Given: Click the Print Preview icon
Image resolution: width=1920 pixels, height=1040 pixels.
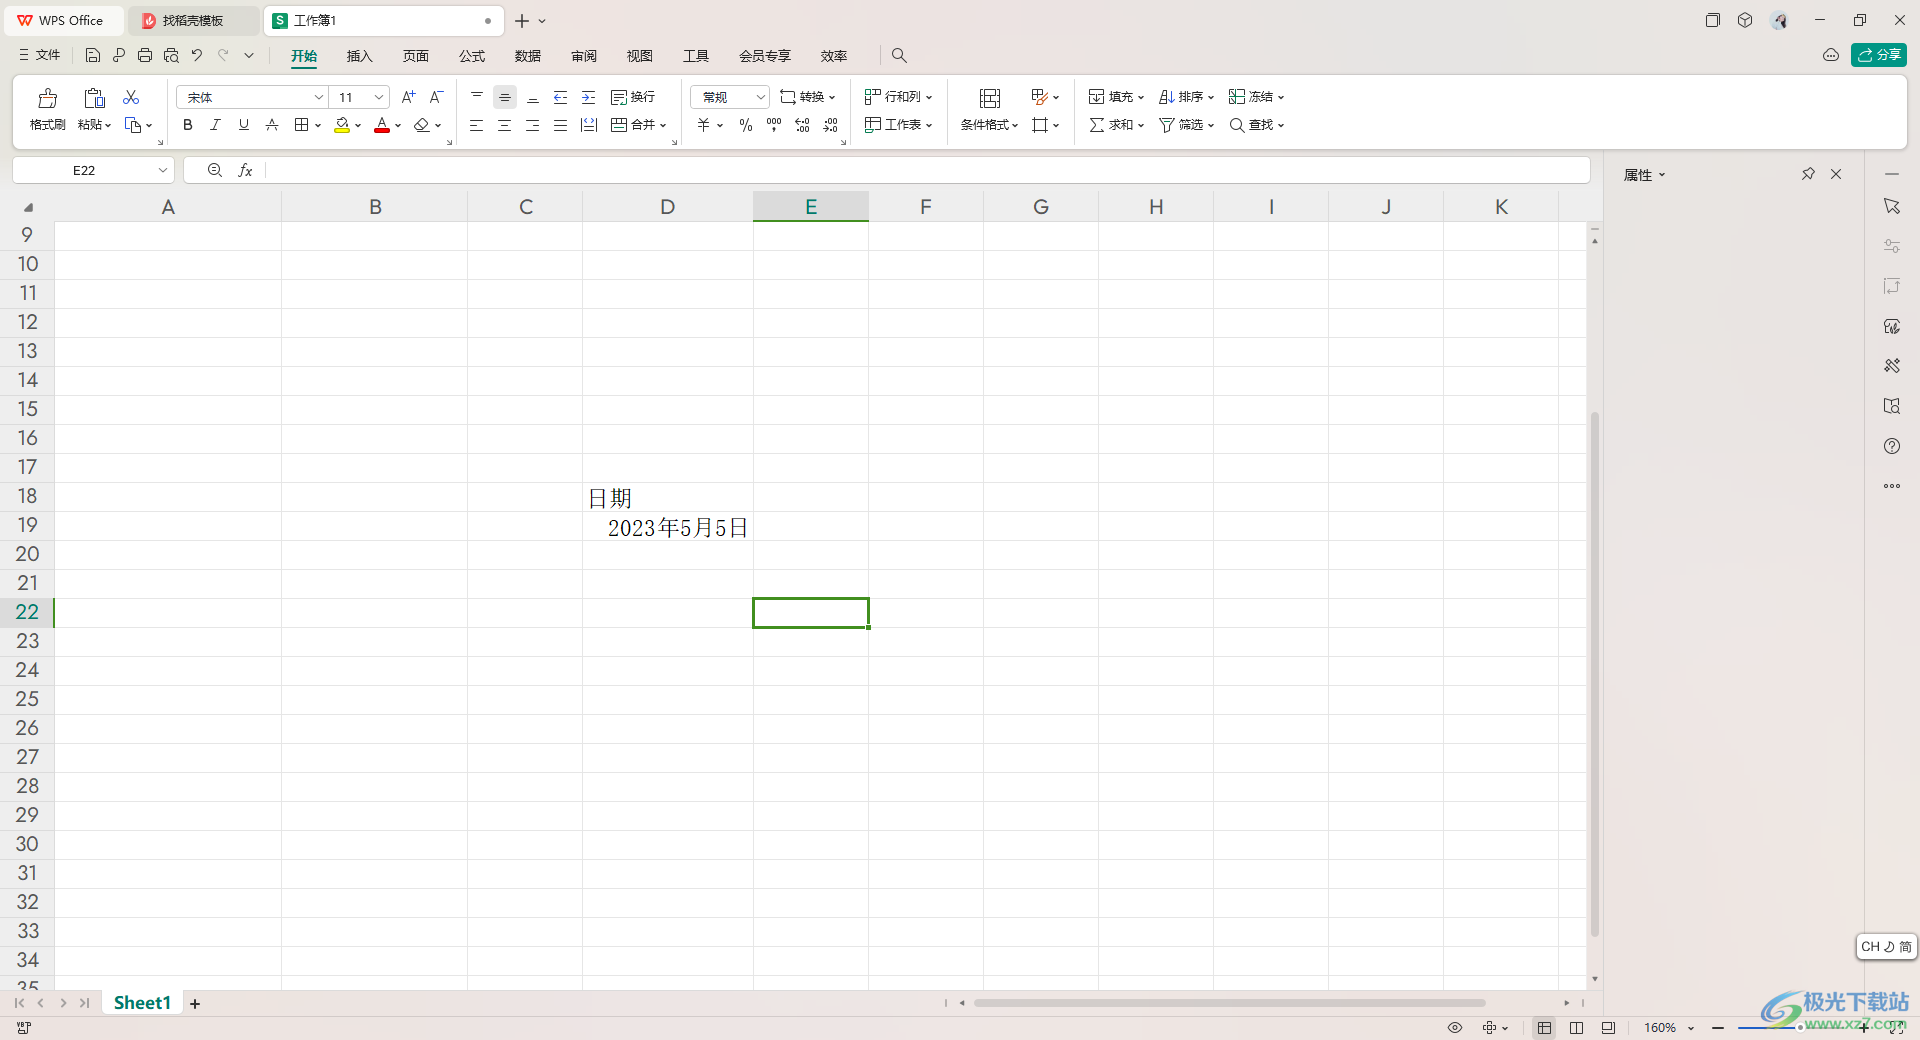Looking at the screenshot, I should coord(171,56).
